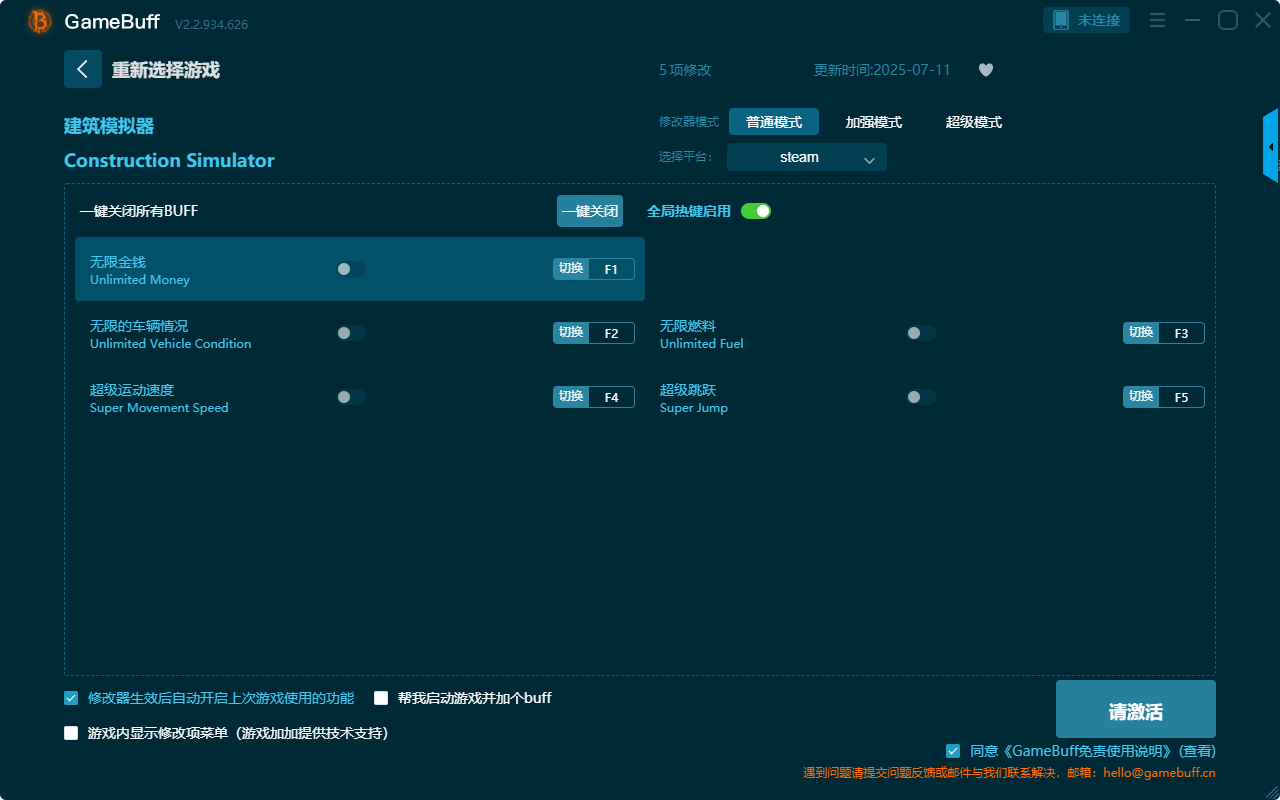Click the 选择平台 label

(x=686, y=157)
